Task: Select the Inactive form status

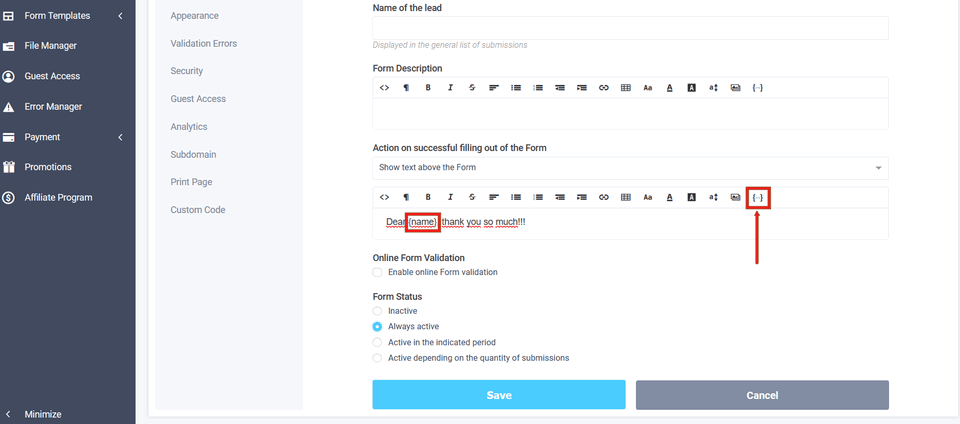Action: [x=377, y=311]
